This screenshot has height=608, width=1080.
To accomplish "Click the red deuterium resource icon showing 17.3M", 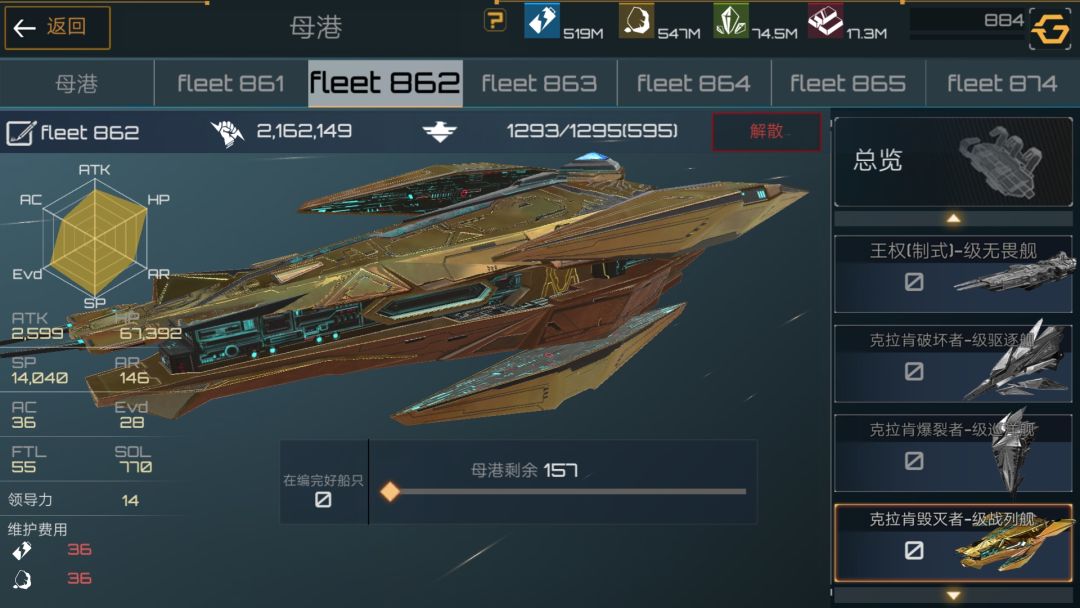I will tap(825, 20).
